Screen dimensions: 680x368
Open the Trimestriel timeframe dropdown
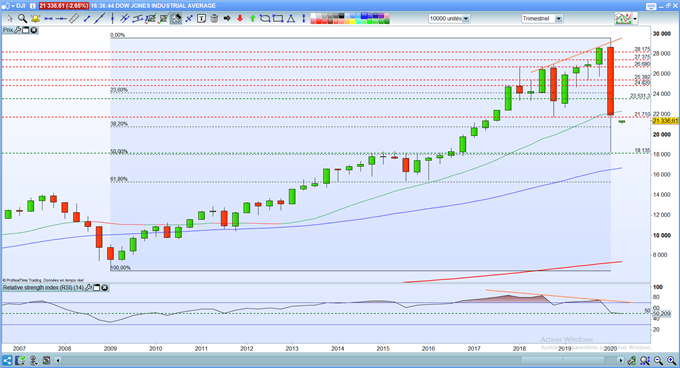(x=559, y=19)
